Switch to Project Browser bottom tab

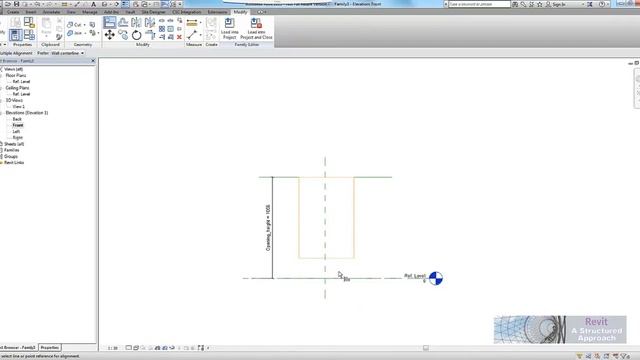(18, 348)
